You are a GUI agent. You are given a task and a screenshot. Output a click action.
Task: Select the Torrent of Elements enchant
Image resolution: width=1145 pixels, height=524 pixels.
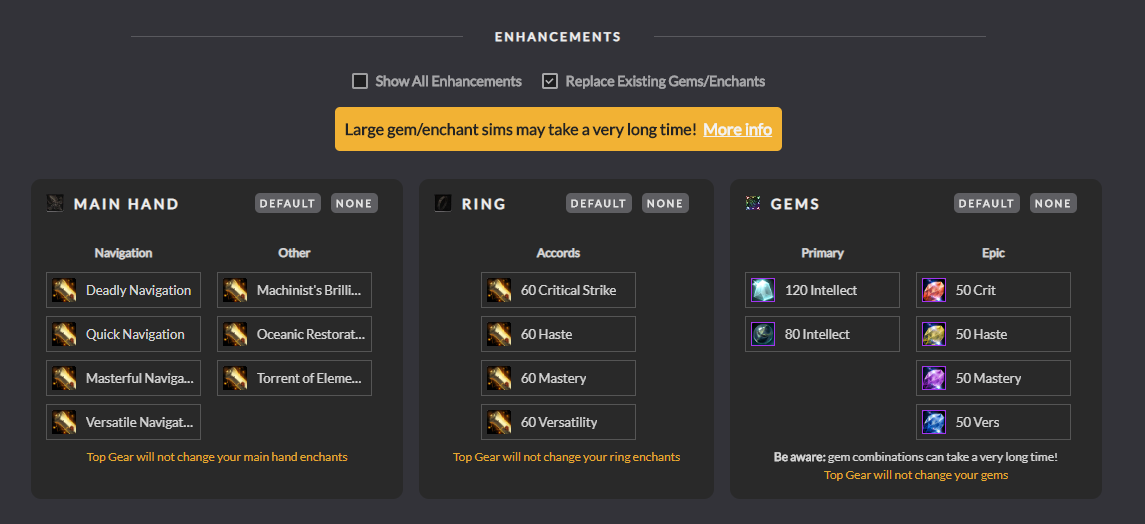tap(294, 378)
